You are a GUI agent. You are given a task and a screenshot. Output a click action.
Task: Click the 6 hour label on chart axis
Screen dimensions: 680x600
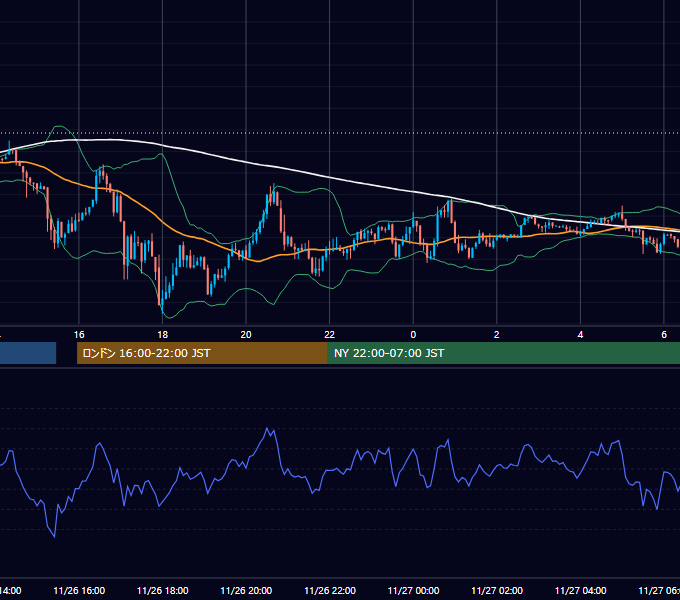tap(664, 335)
